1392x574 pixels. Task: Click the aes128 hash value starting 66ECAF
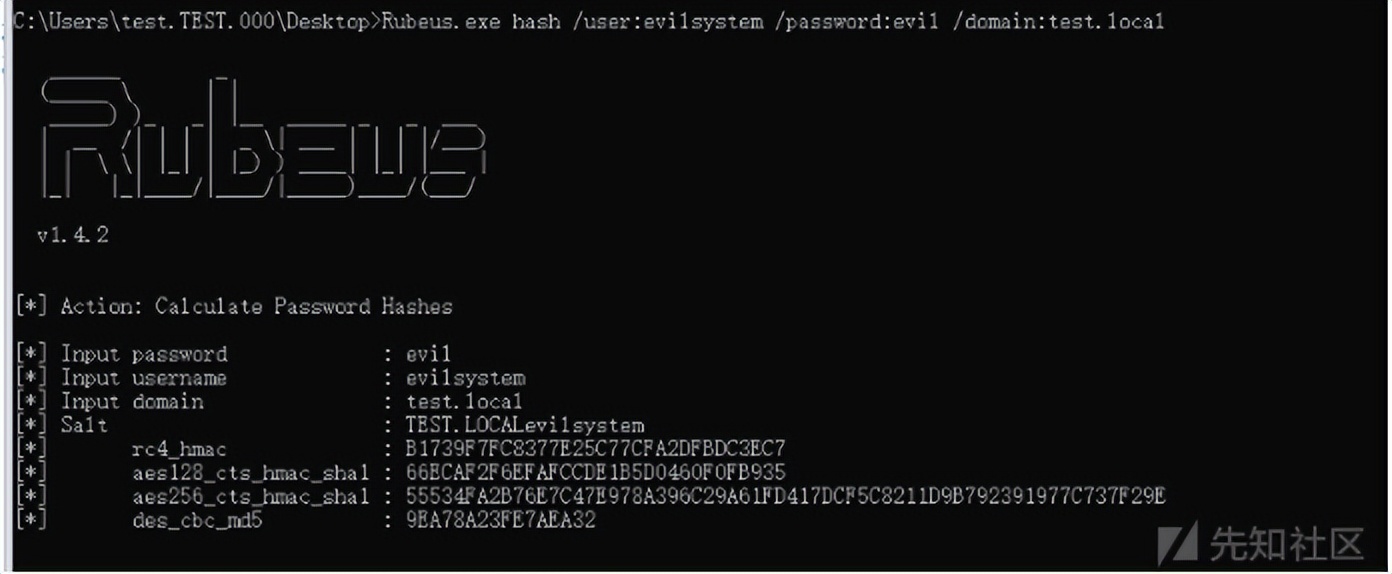[x=596, y=473]
